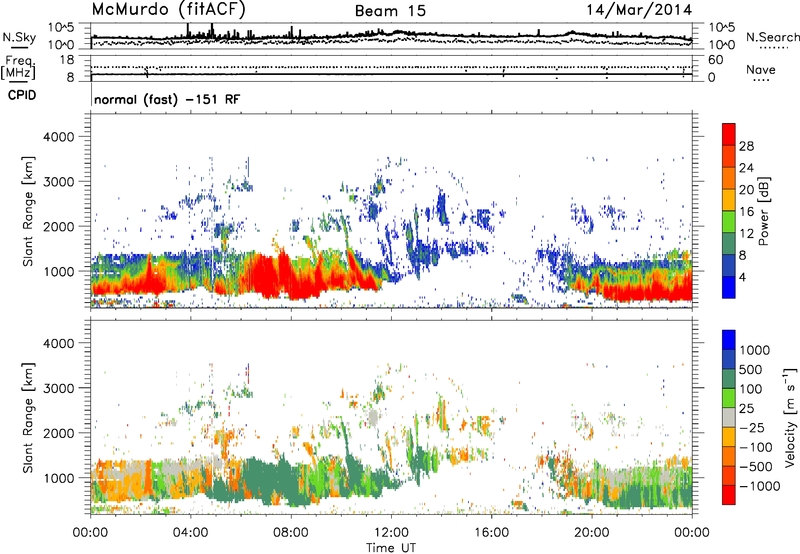Image resolution: width=800 pixels, height=554 pixels.
Task: Click the 12 label on Power colorbar
Action: 746,233
